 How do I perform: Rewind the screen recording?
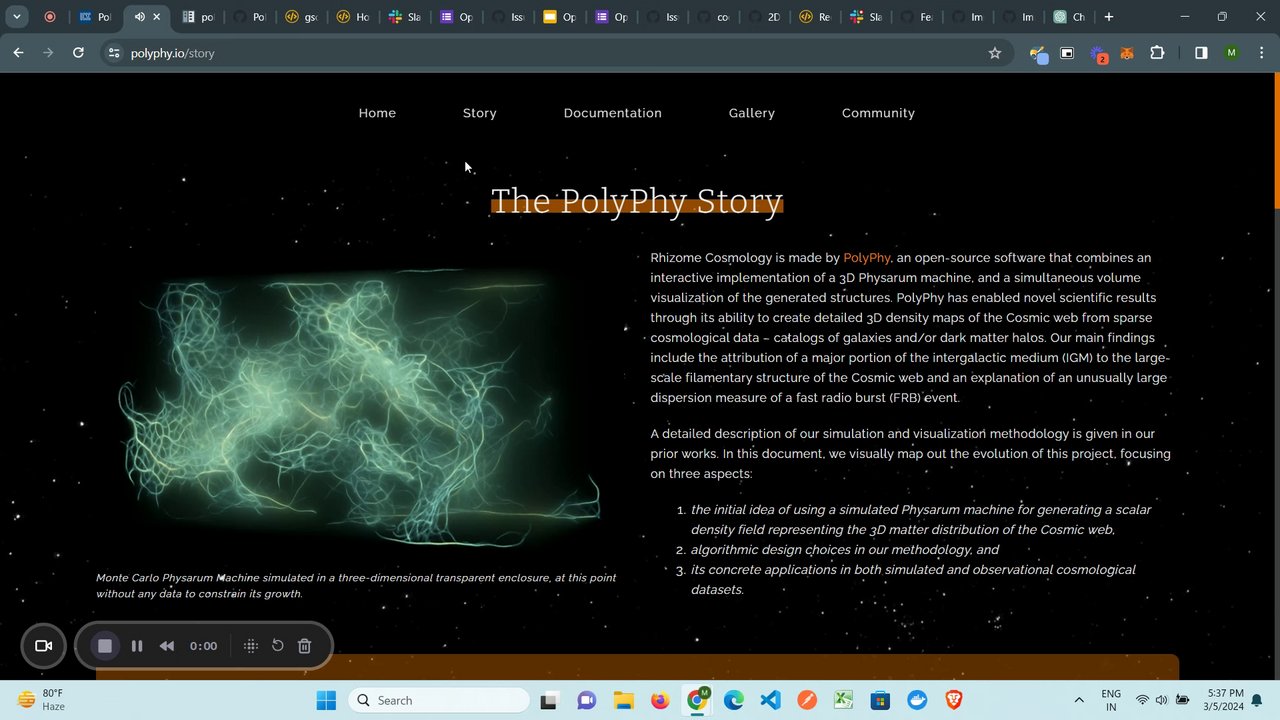pyautogui.click(x=167, y=646)
